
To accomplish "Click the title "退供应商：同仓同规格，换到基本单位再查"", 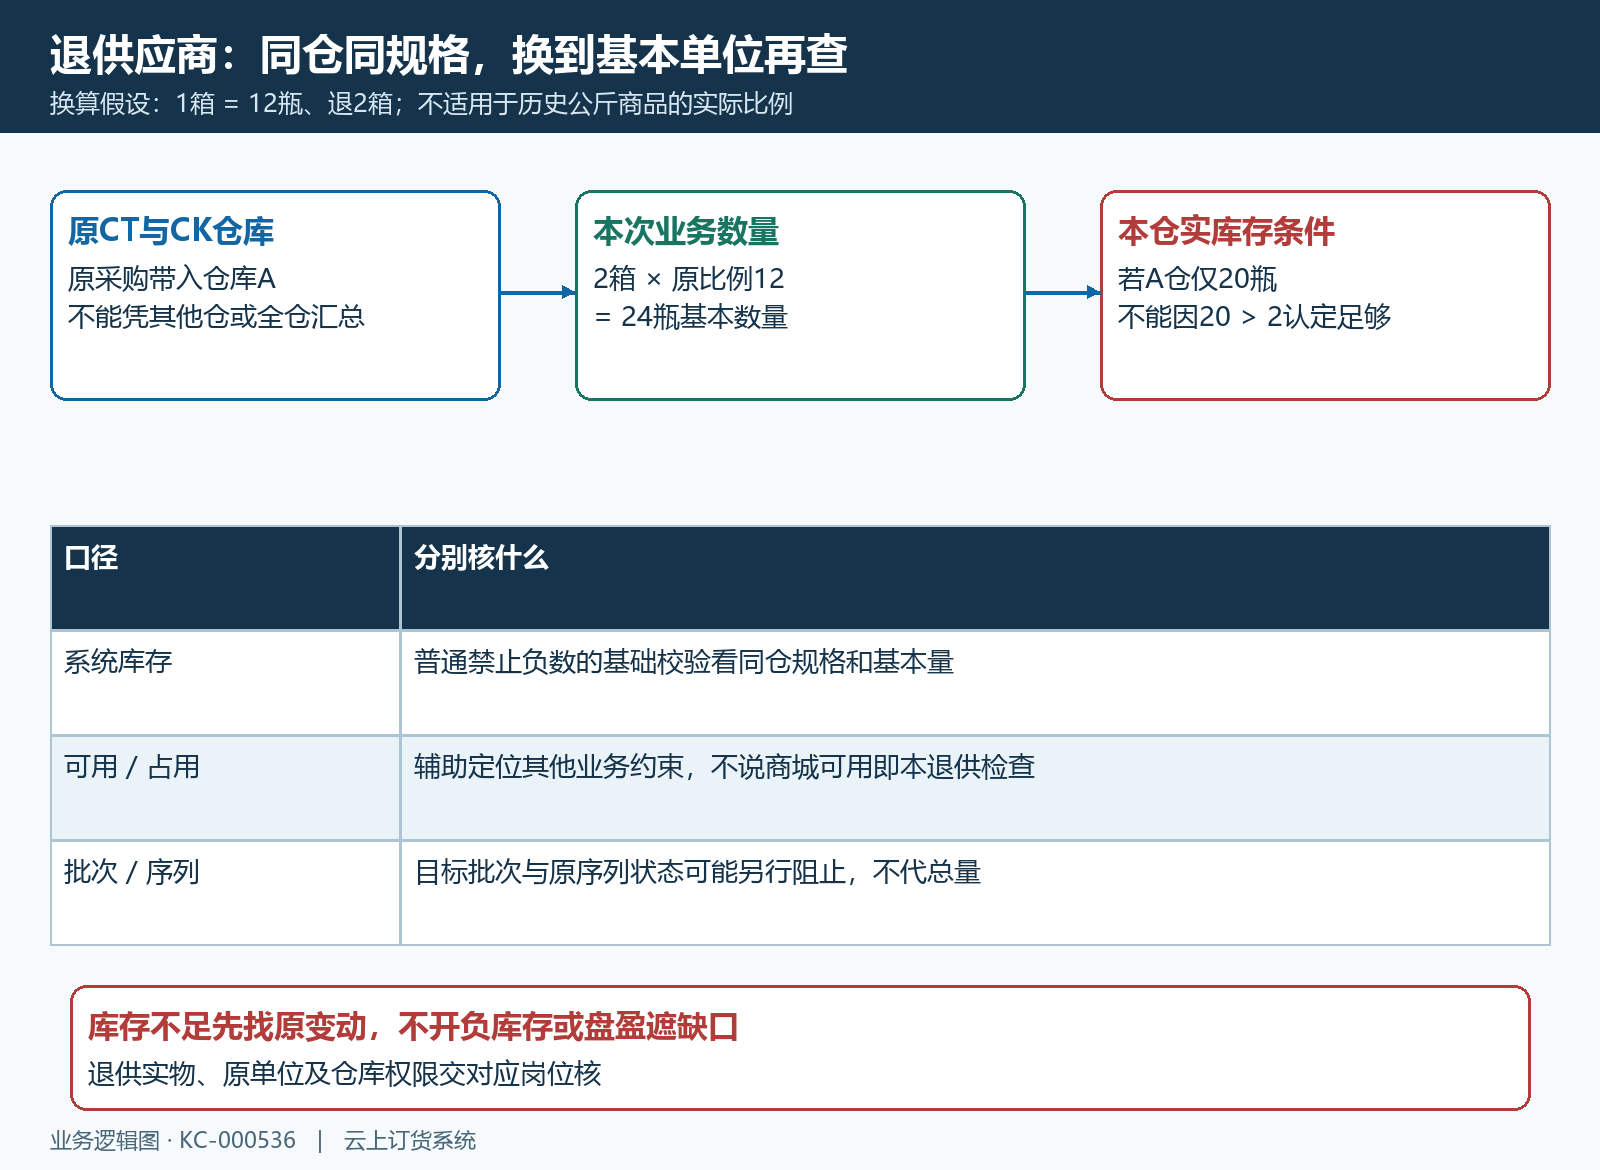I will 449,55.
